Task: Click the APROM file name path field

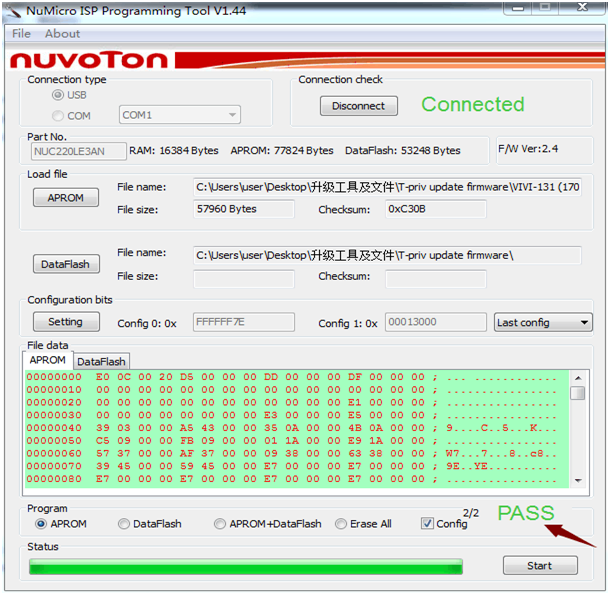Action: tap(387, 187)
